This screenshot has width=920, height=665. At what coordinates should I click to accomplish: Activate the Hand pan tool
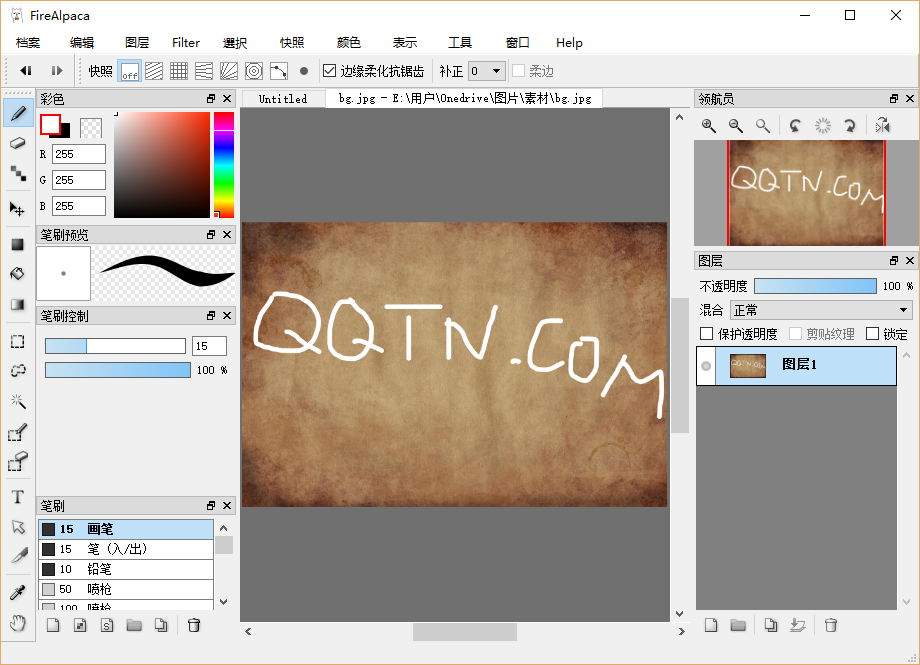coord(17,623)
